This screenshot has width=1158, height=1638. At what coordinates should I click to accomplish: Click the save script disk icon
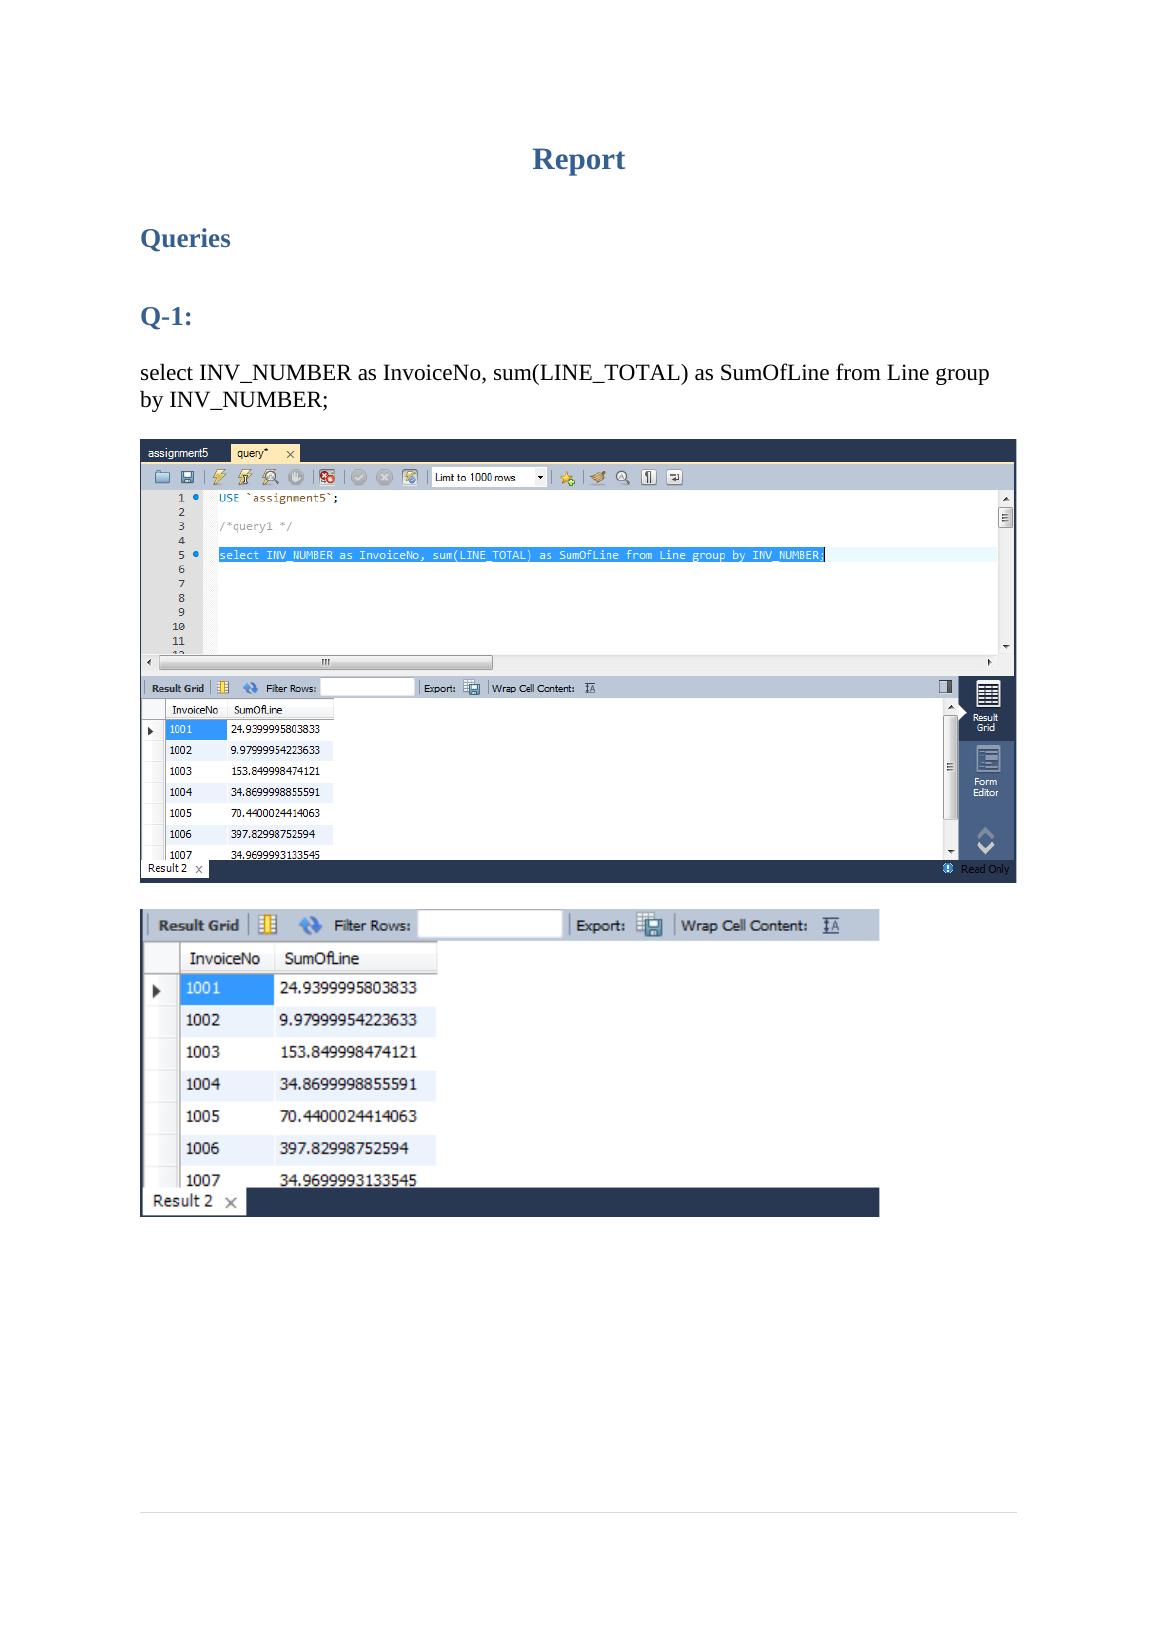[x=187, y=478]
